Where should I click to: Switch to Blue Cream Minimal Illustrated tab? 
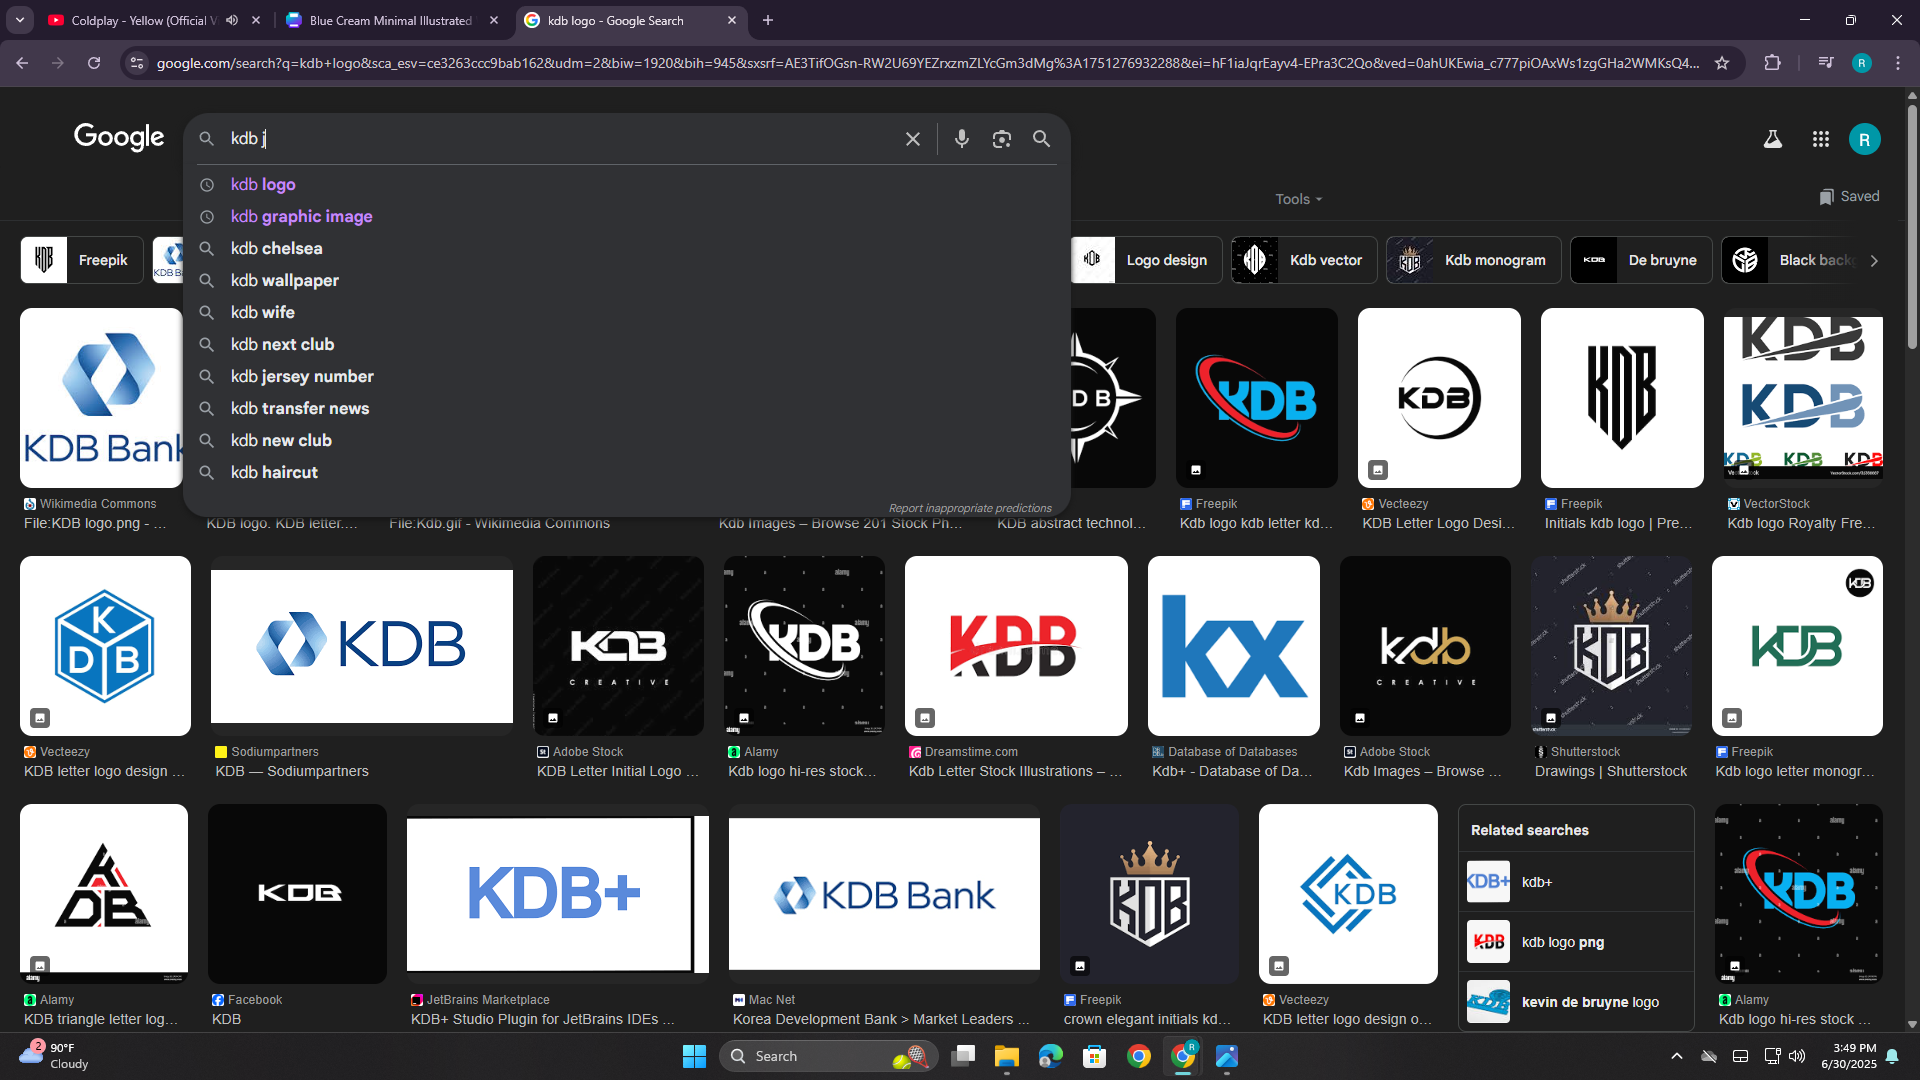pos(390,20)
